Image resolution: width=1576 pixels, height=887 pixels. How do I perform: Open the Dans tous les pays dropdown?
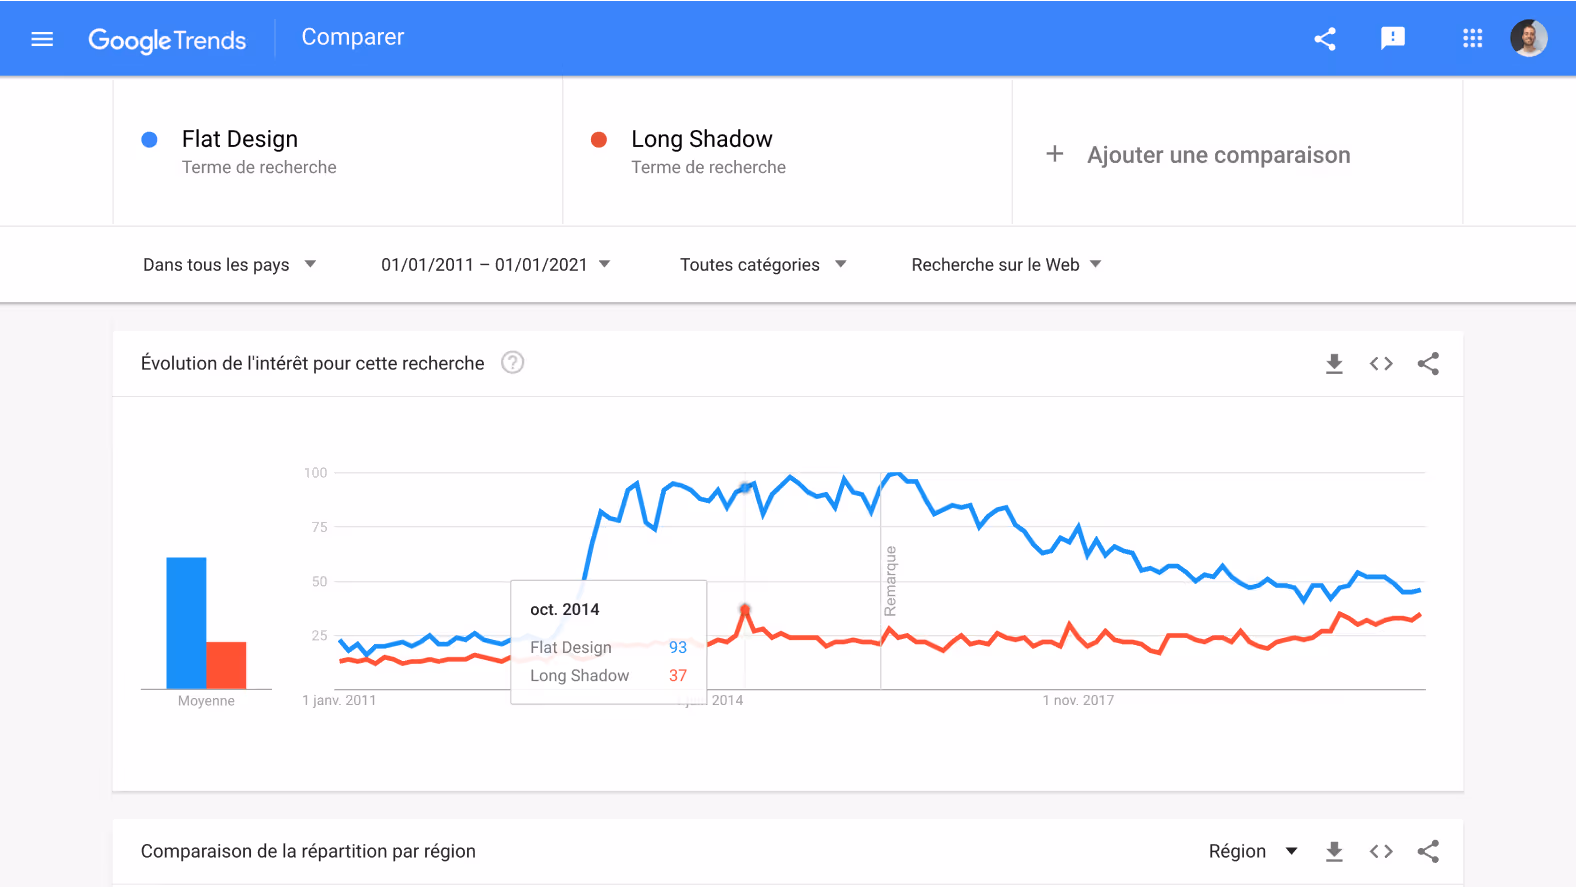[x=230, y=264]
